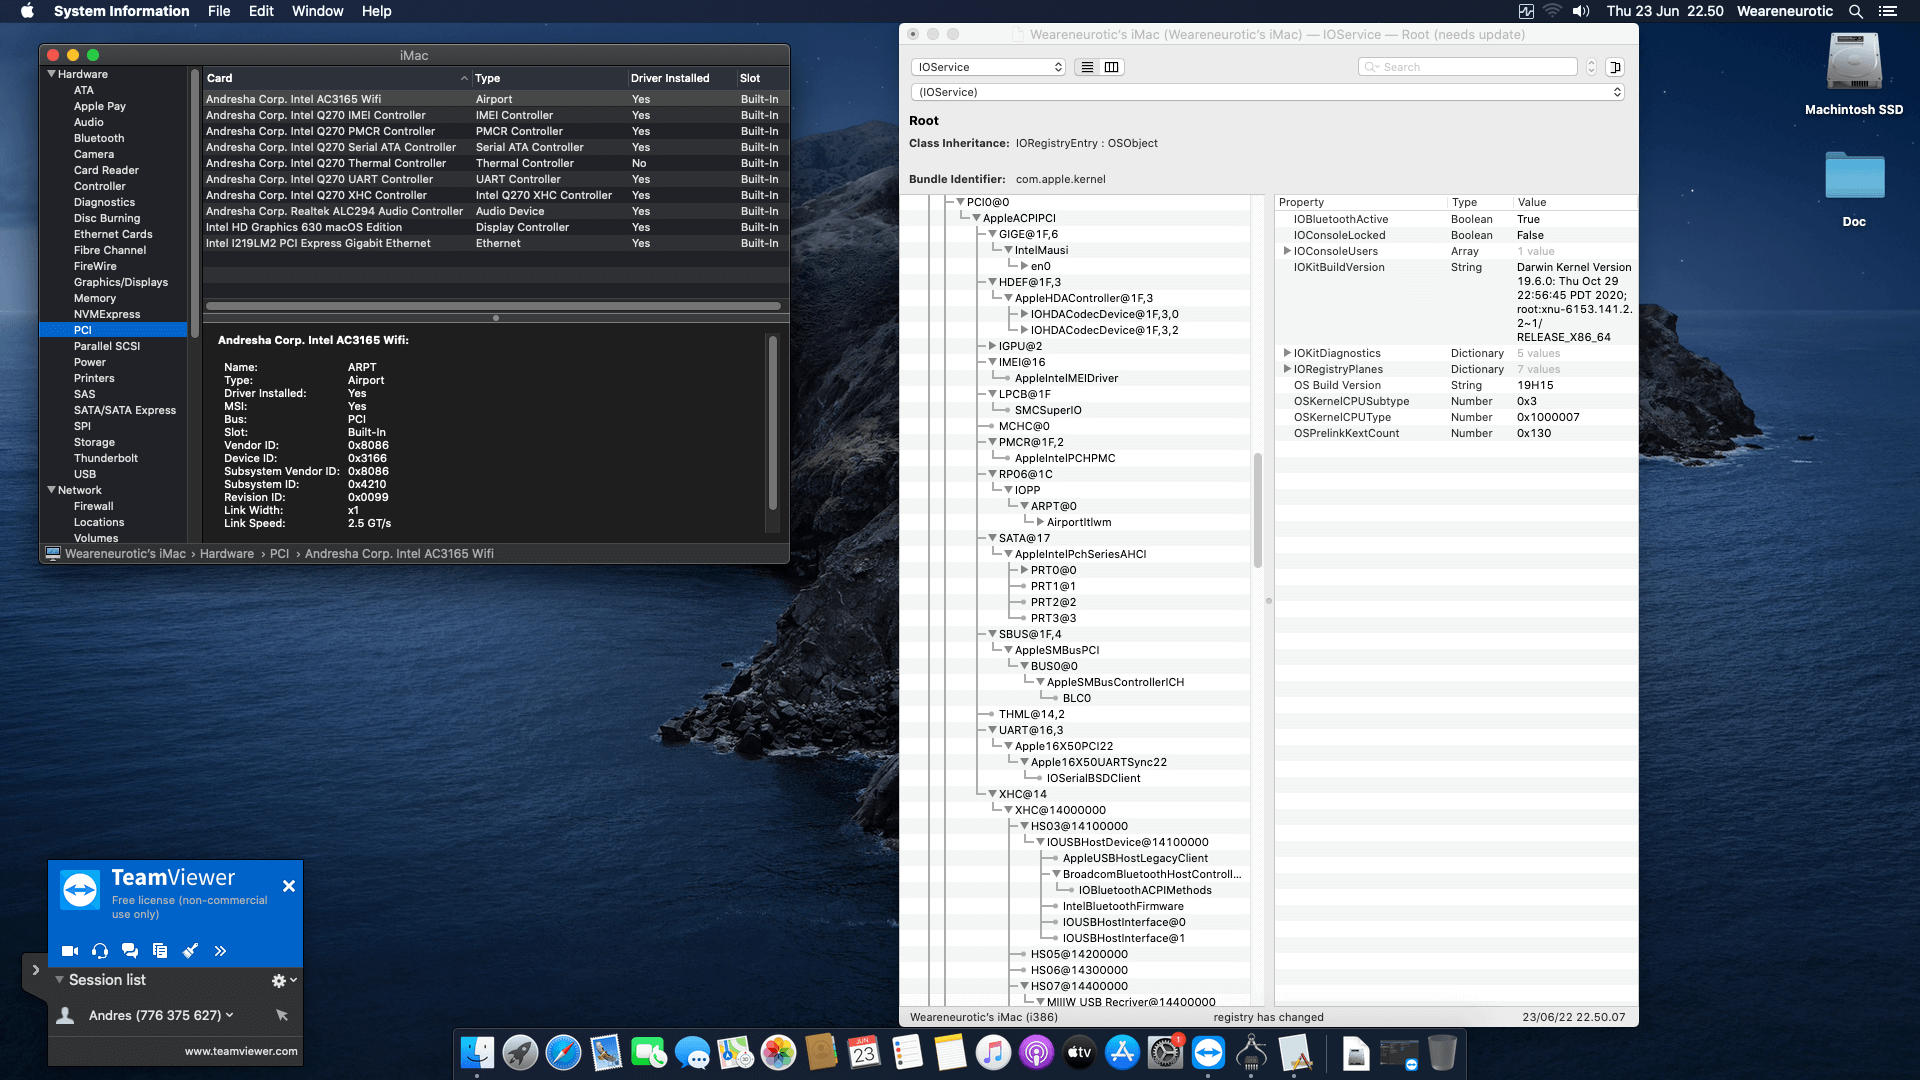Collapse the Hardware section in System Information sidebar

coord(51,74)
